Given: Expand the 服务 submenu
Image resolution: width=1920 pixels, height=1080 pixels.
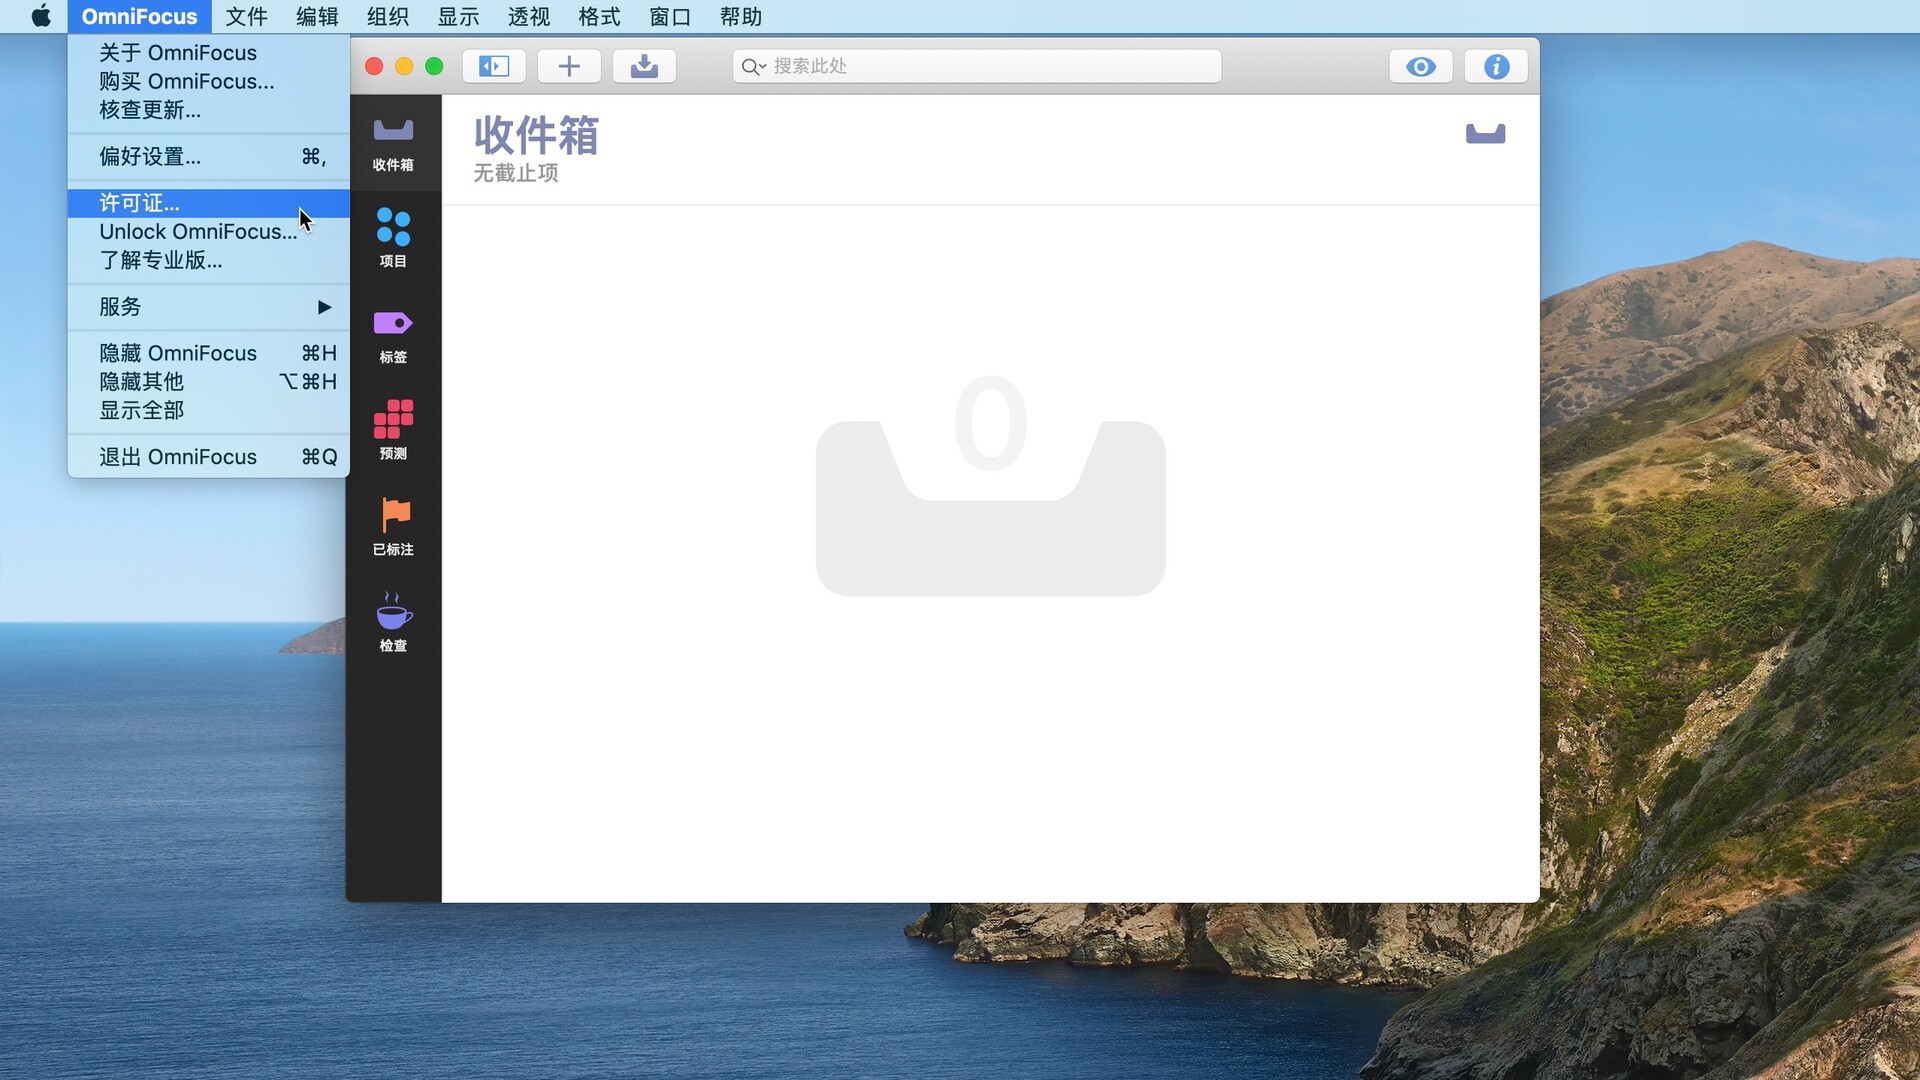Looking at the screenshot, I should 209,307.
